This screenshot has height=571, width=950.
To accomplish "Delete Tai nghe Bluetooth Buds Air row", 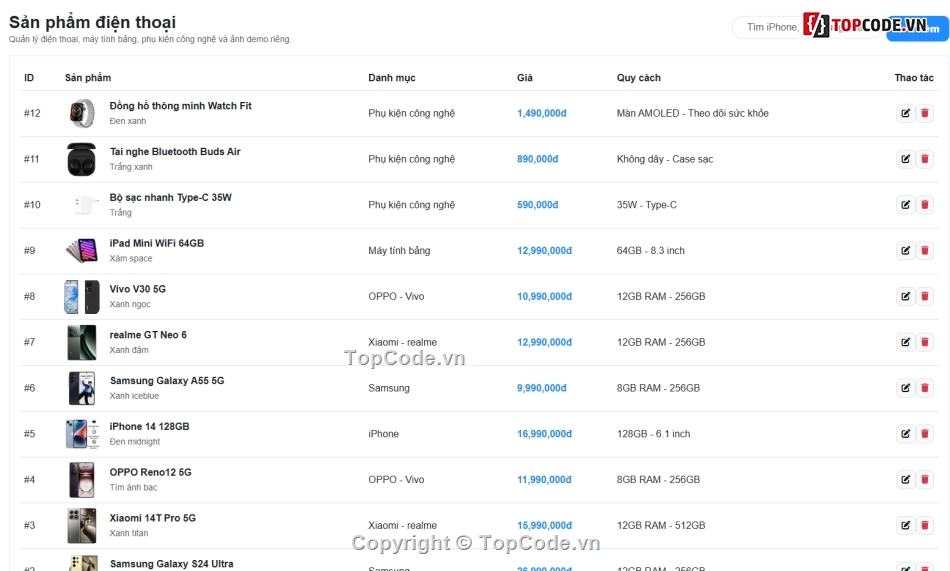I will (x=925, y=159).
